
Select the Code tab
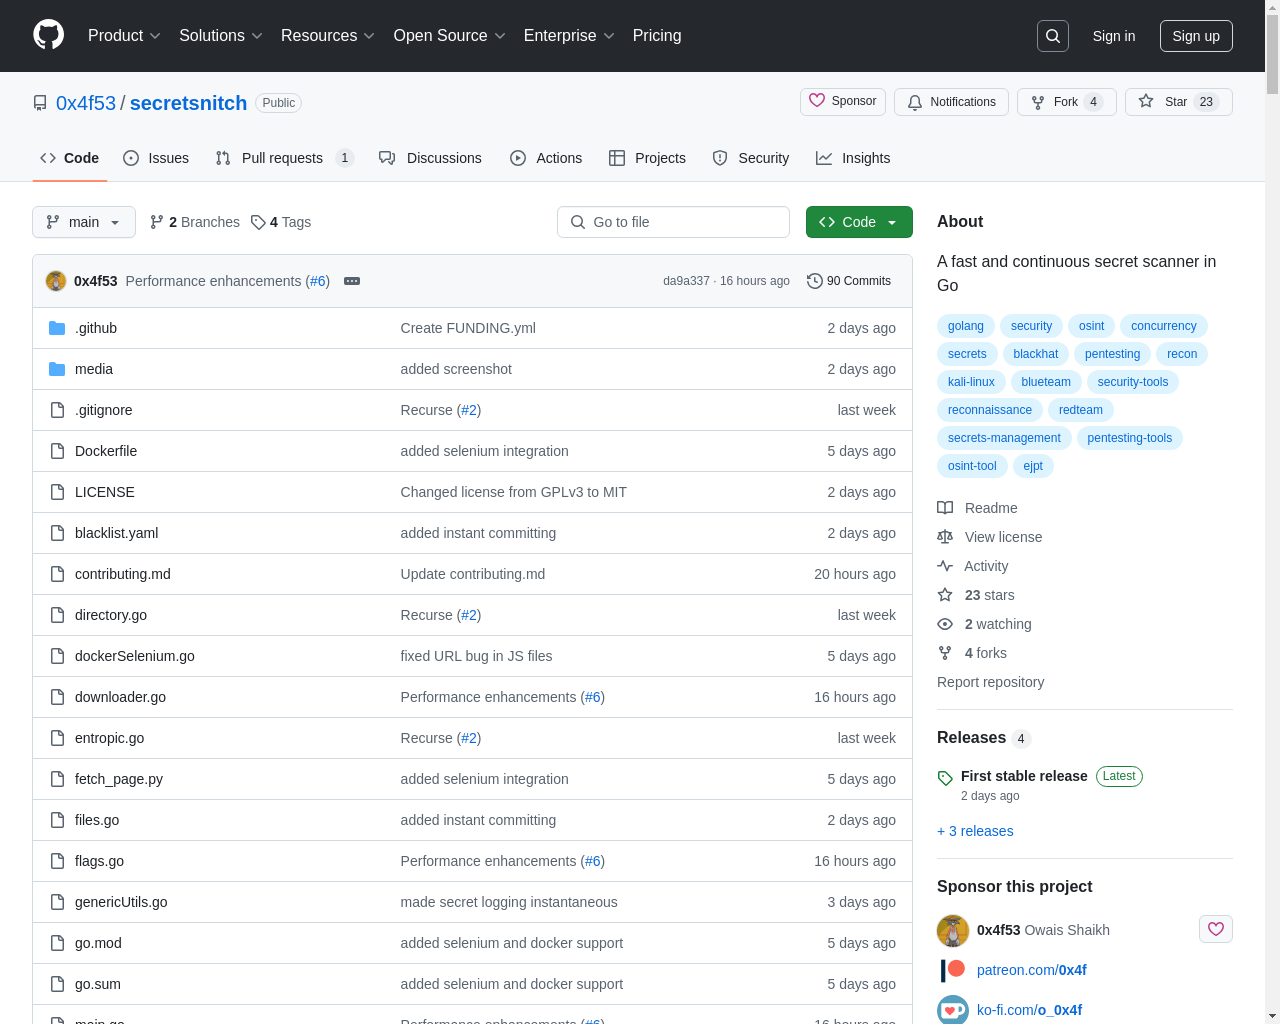pos(70,158)
